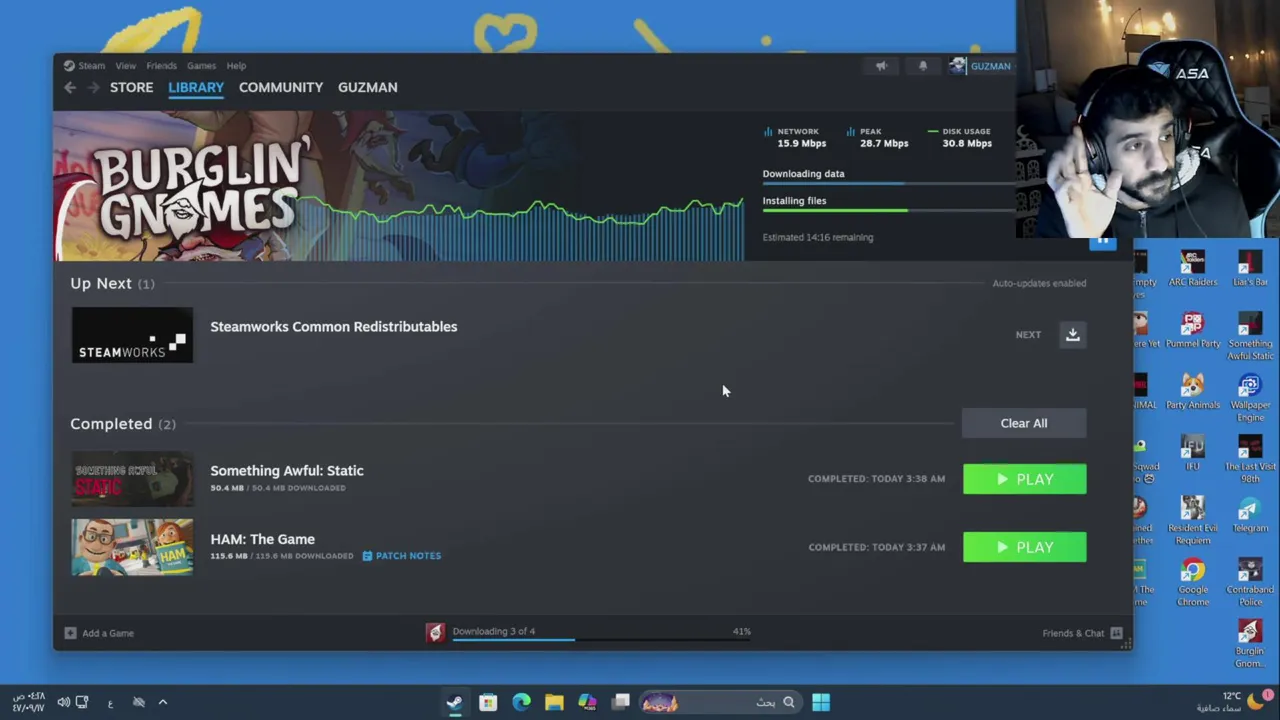Click Add a Game label
1280x720 pixels.
pyautogui.click(x=108, y=633)
